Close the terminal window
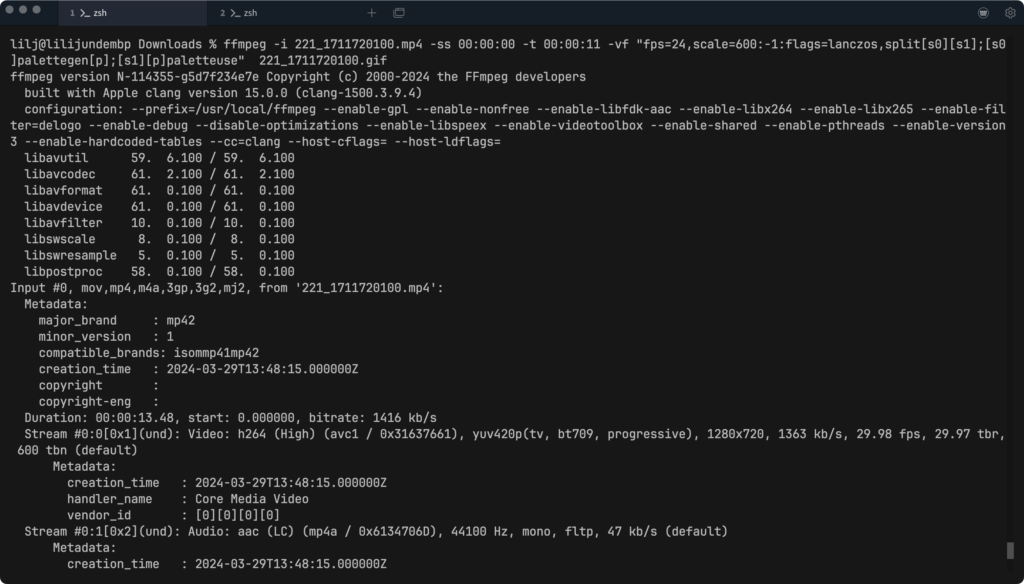Image resolution: width=1024 pixels, height=584 pixels. pyautogui.click(x=10, y=10)
